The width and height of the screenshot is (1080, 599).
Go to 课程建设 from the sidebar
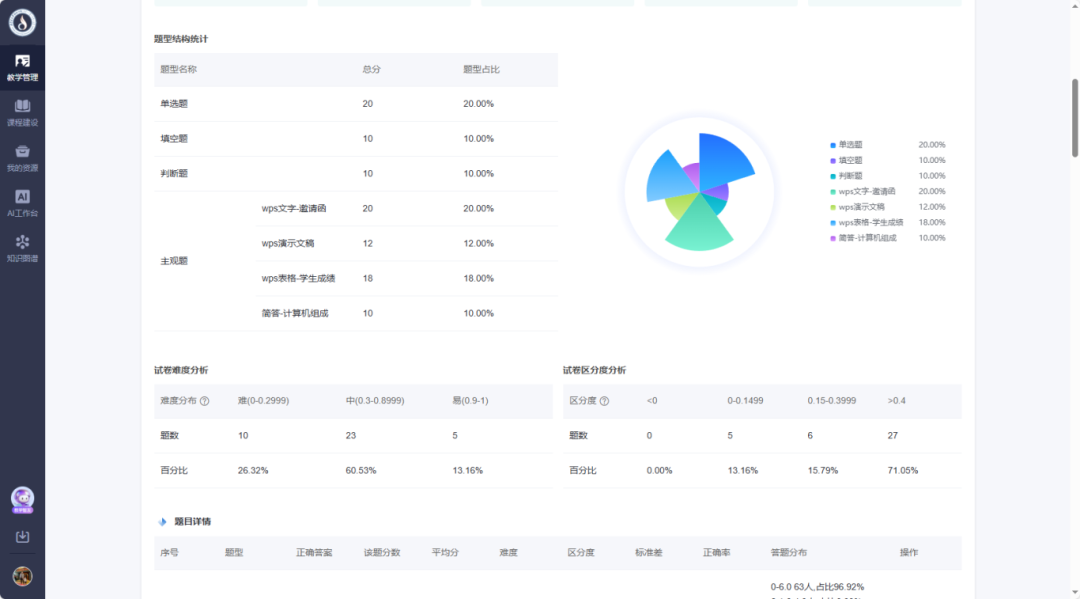(22, 112)
